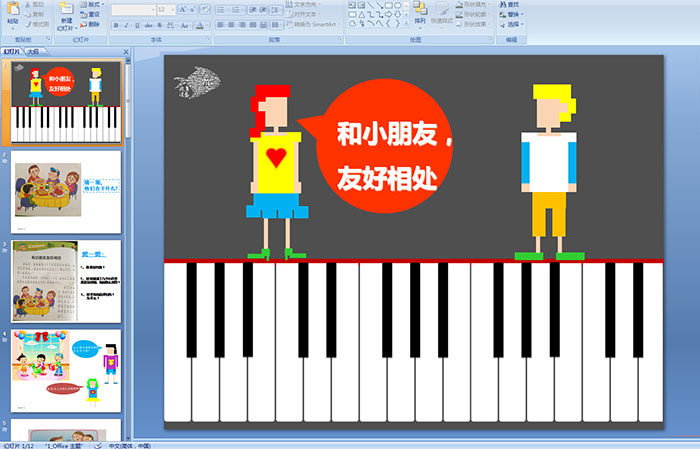Click the Clear Formatting eraser icon

[204, 9]
